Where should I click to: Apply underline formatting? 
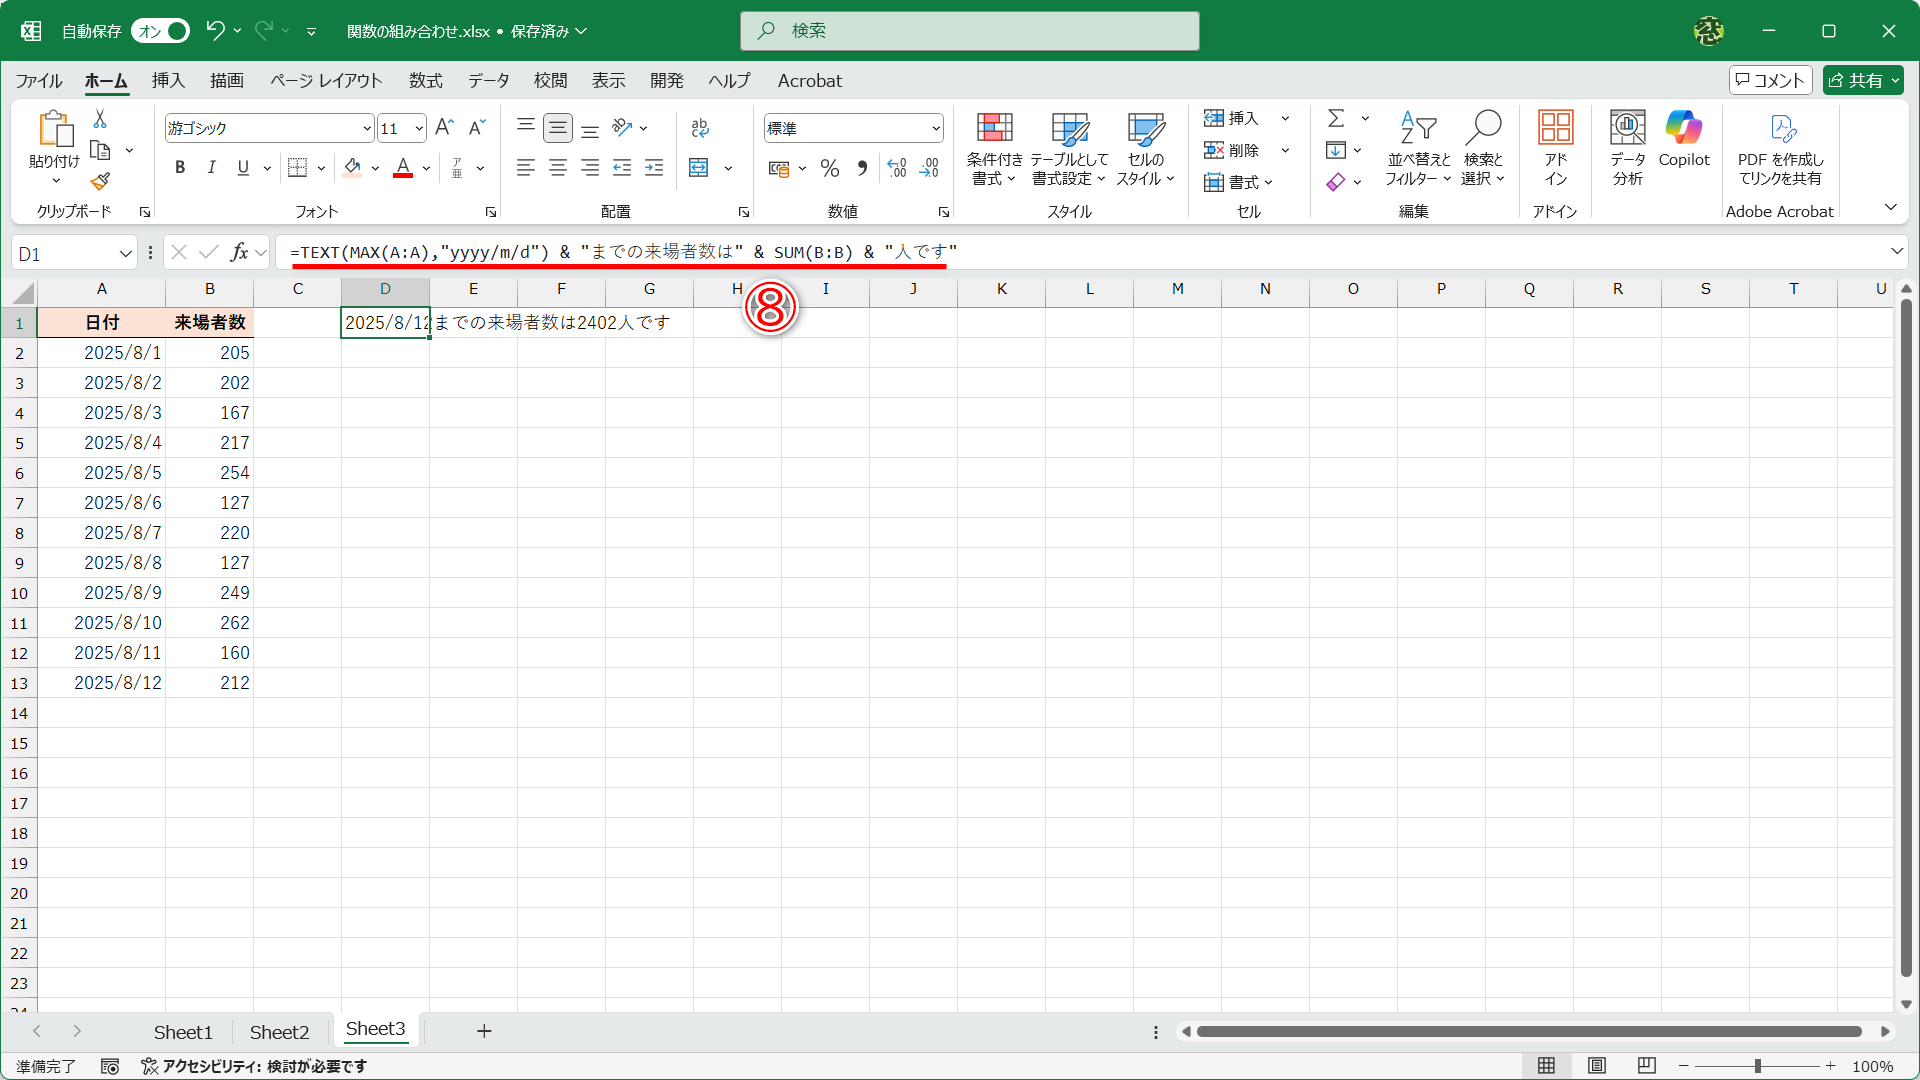pos(242,167)
